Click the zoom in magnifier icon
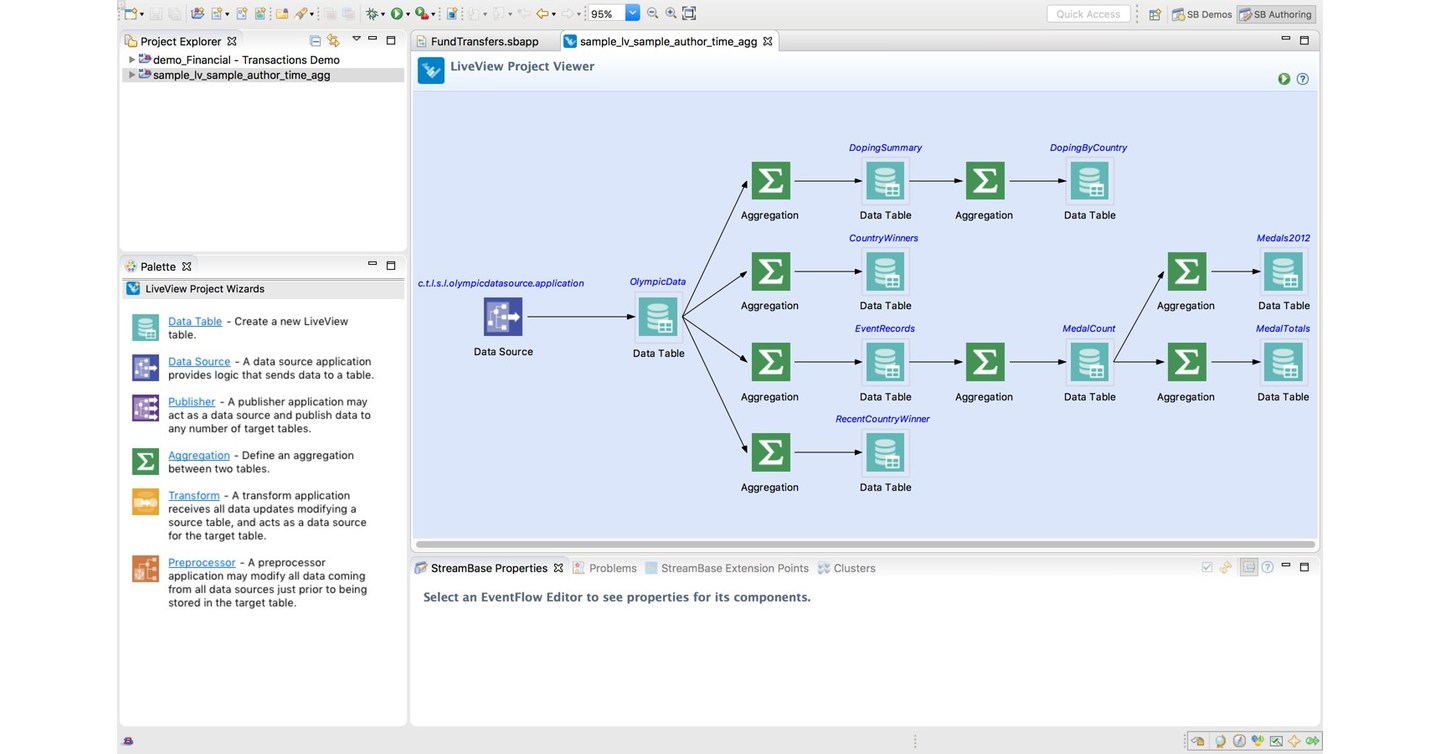 (x=671, y=13)
